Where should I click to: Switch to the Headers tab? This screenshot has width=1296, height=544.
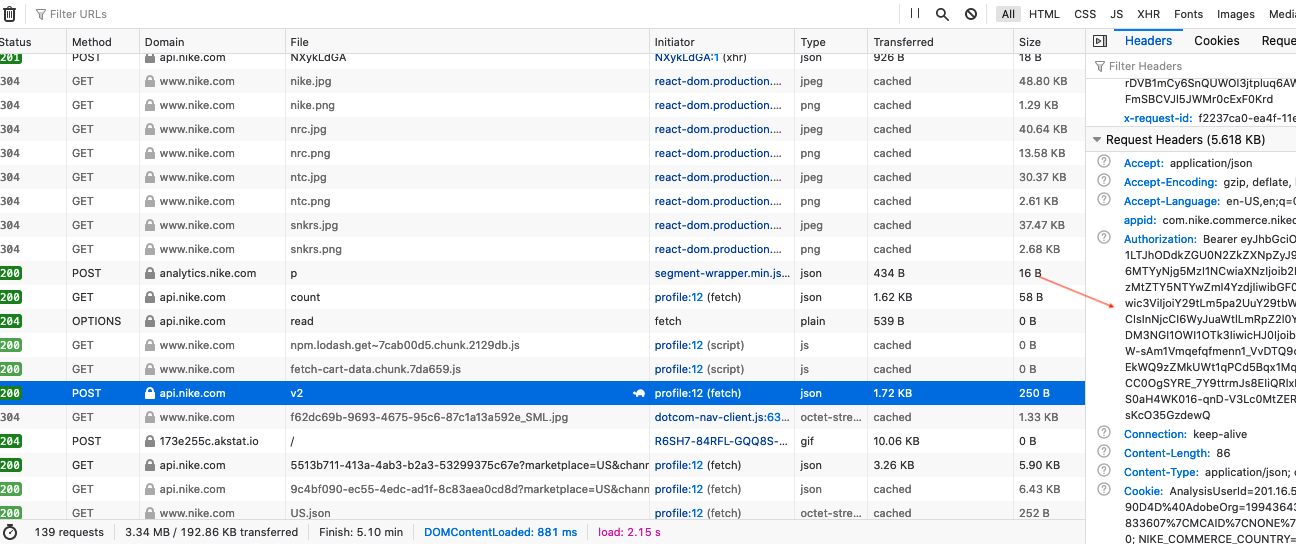point(1148,41)
